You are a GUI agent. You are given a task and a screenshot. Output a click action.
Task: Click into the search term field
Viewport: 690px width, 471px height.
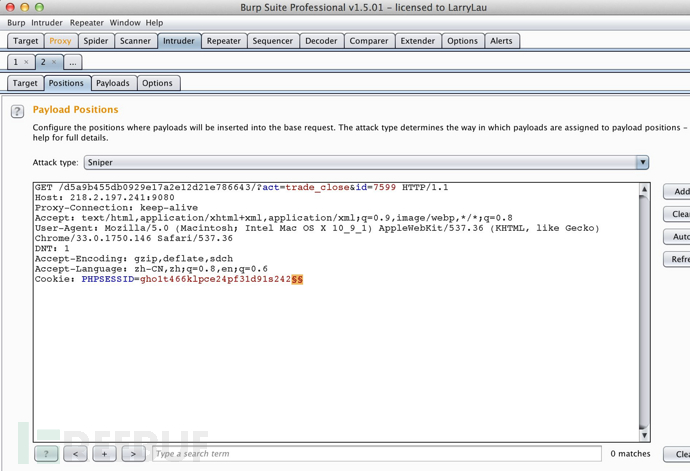tap(377, 454)
